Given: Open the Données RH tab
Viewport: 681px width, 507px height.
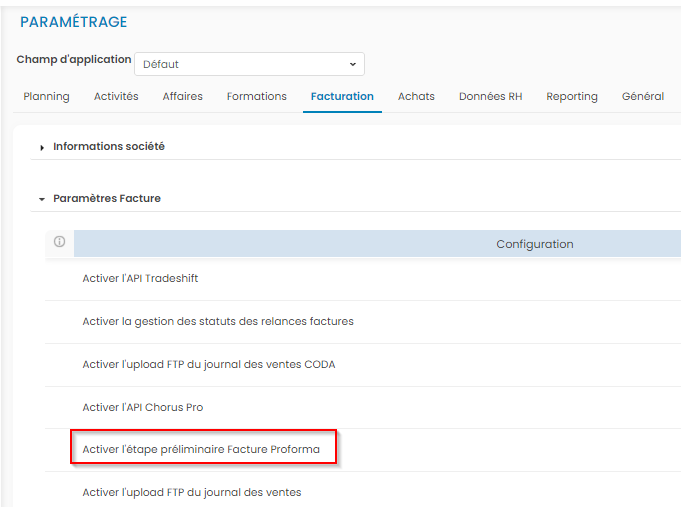Looking at the screenshot, I should tap(490, 97).
